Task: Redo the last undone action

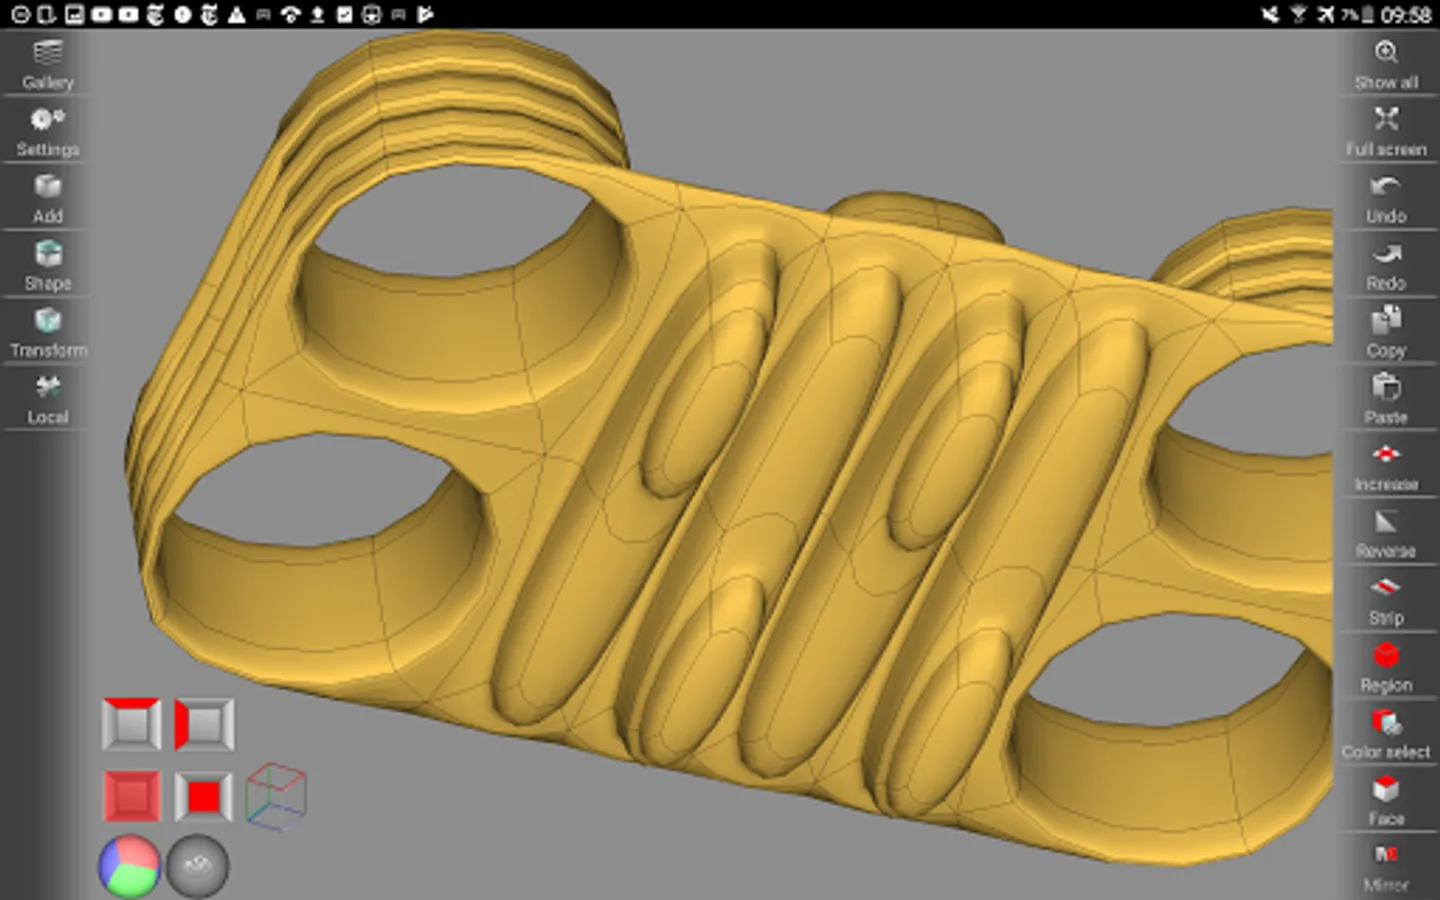Action: 1386,265
